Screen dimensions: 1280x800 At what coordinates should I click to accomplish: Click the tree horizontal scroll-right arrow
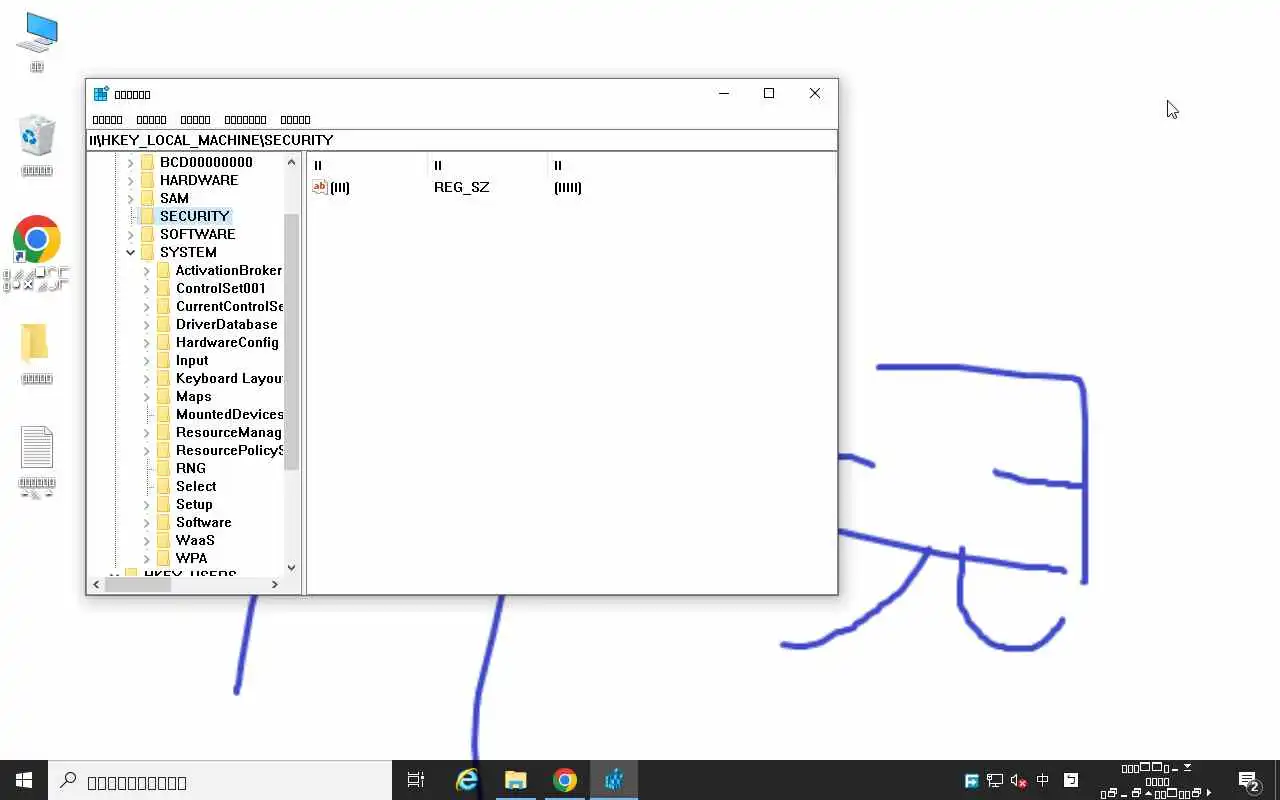(x=276, y=584)
